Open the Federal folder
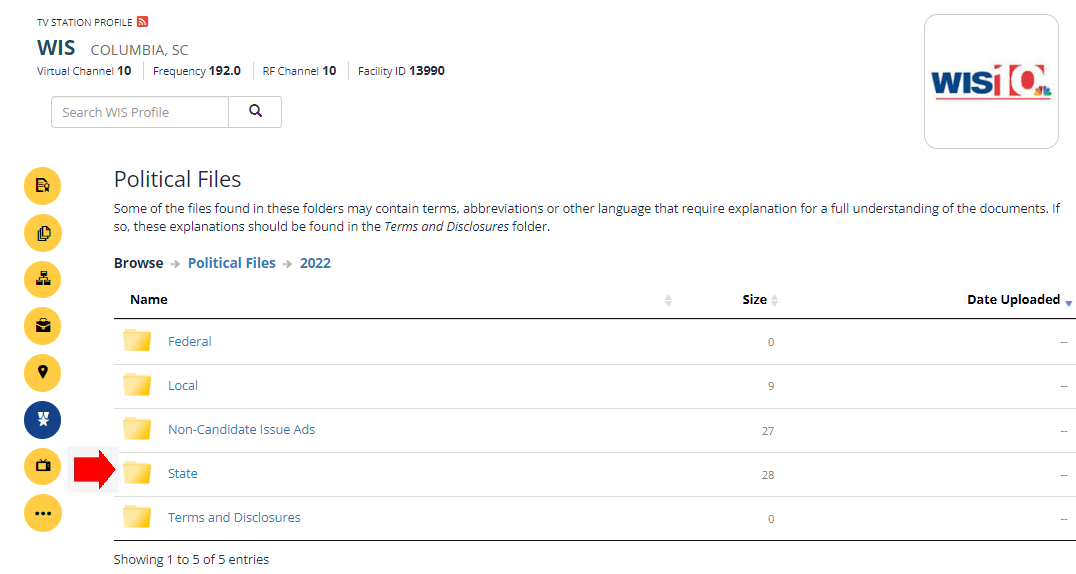The height and width of the screenshot is (574, 1076). pyautogui.click(x=189, y=342)
